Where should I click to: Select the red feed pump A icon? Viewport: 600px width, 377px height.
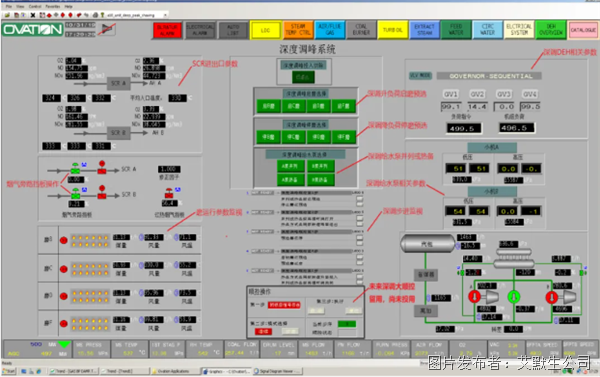tap(474, 296)
